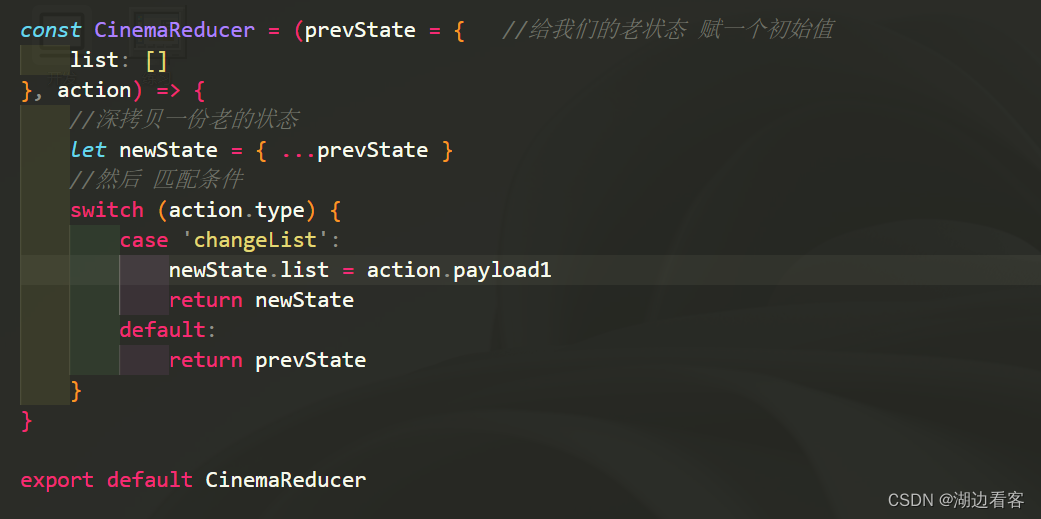Click the comment 然后 匹配条件
This screenshot has width=1041, height=519.
[156, 180]
